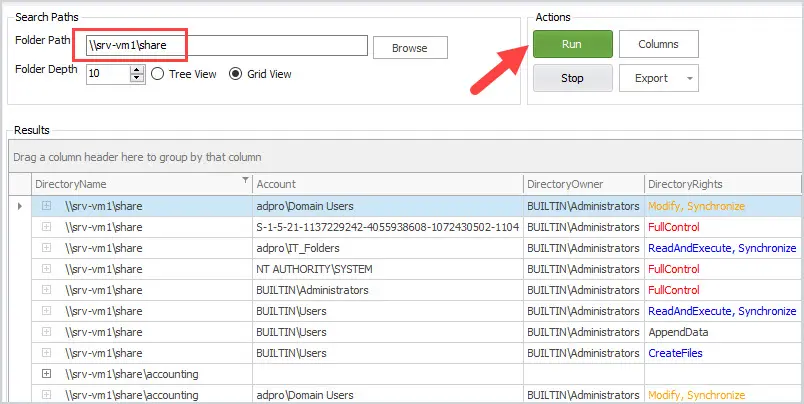Sort by the Account column header
The width and height of the screenshot is (804, 404).
[x=388, y=184]
